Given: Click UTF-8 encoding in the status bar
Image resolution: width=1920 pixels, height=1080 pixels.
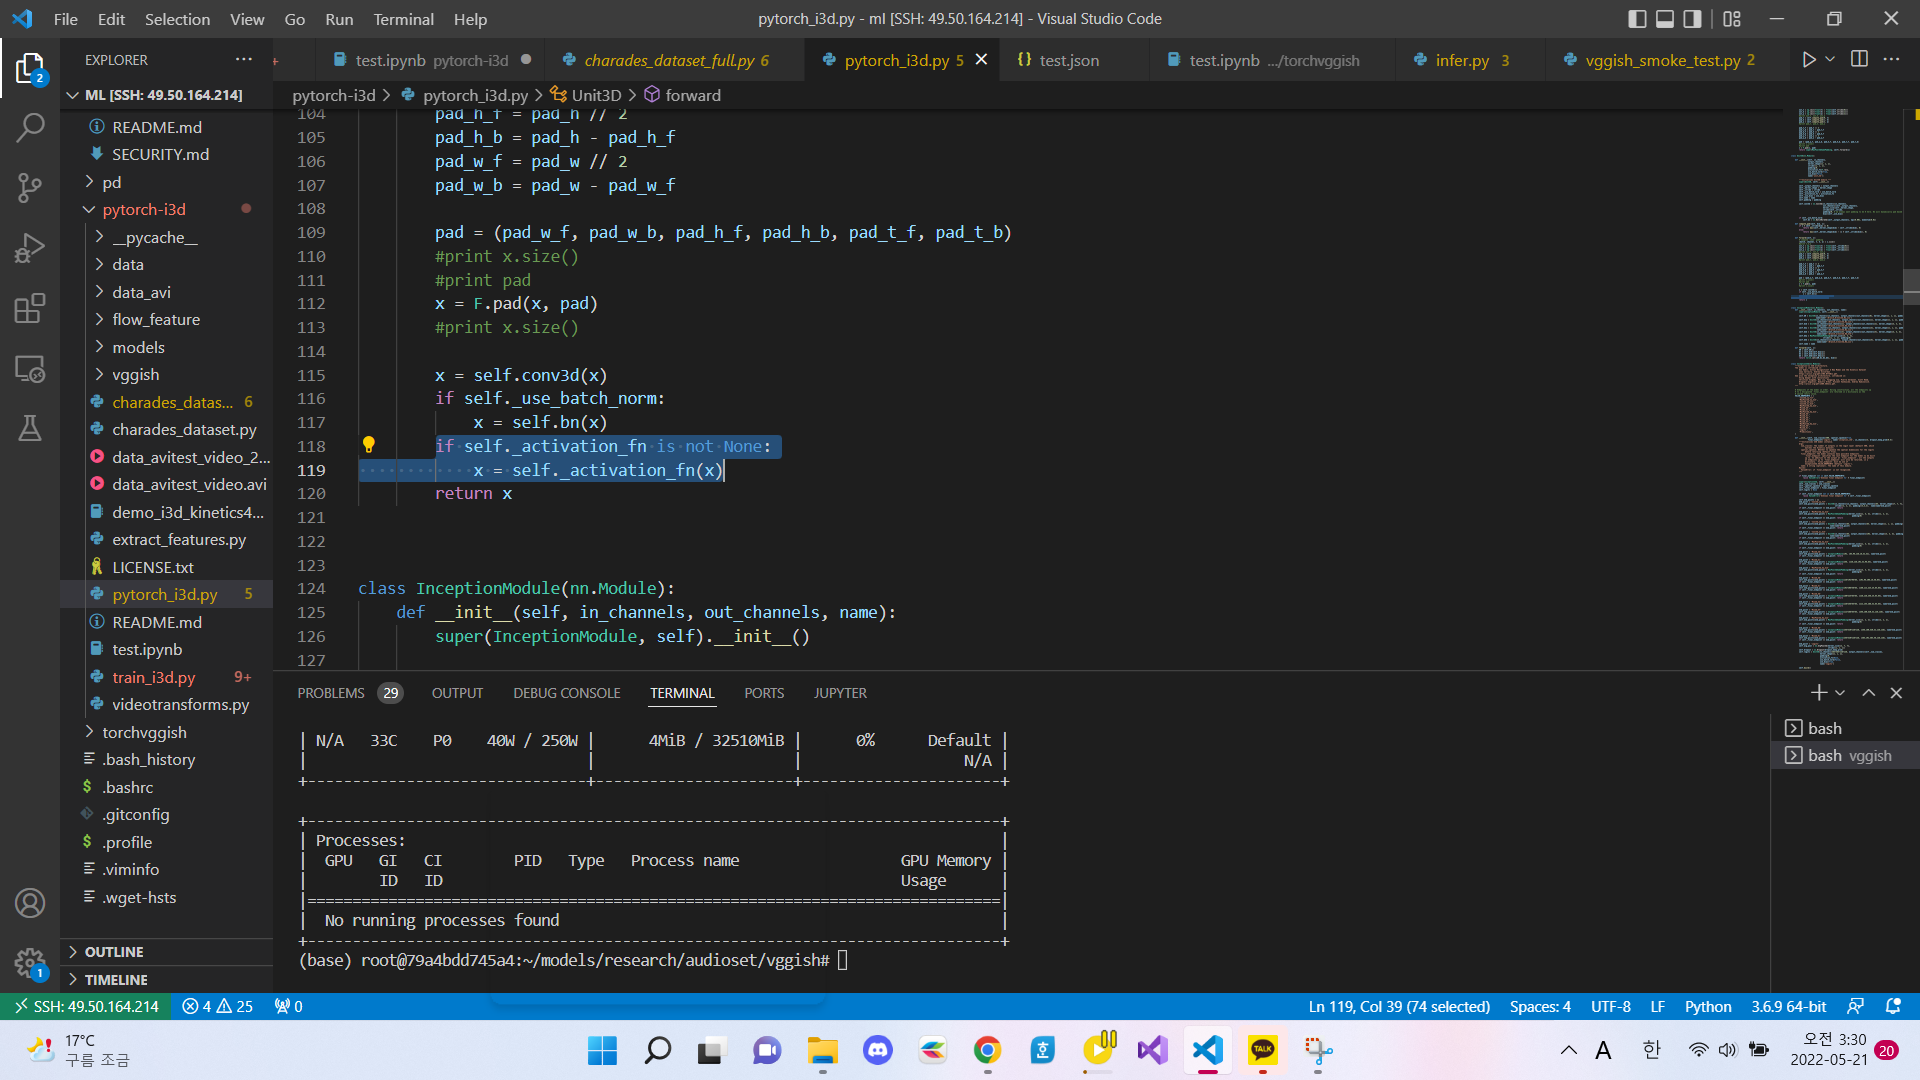Looking at the screenshot, I should coord(1610,1006).
